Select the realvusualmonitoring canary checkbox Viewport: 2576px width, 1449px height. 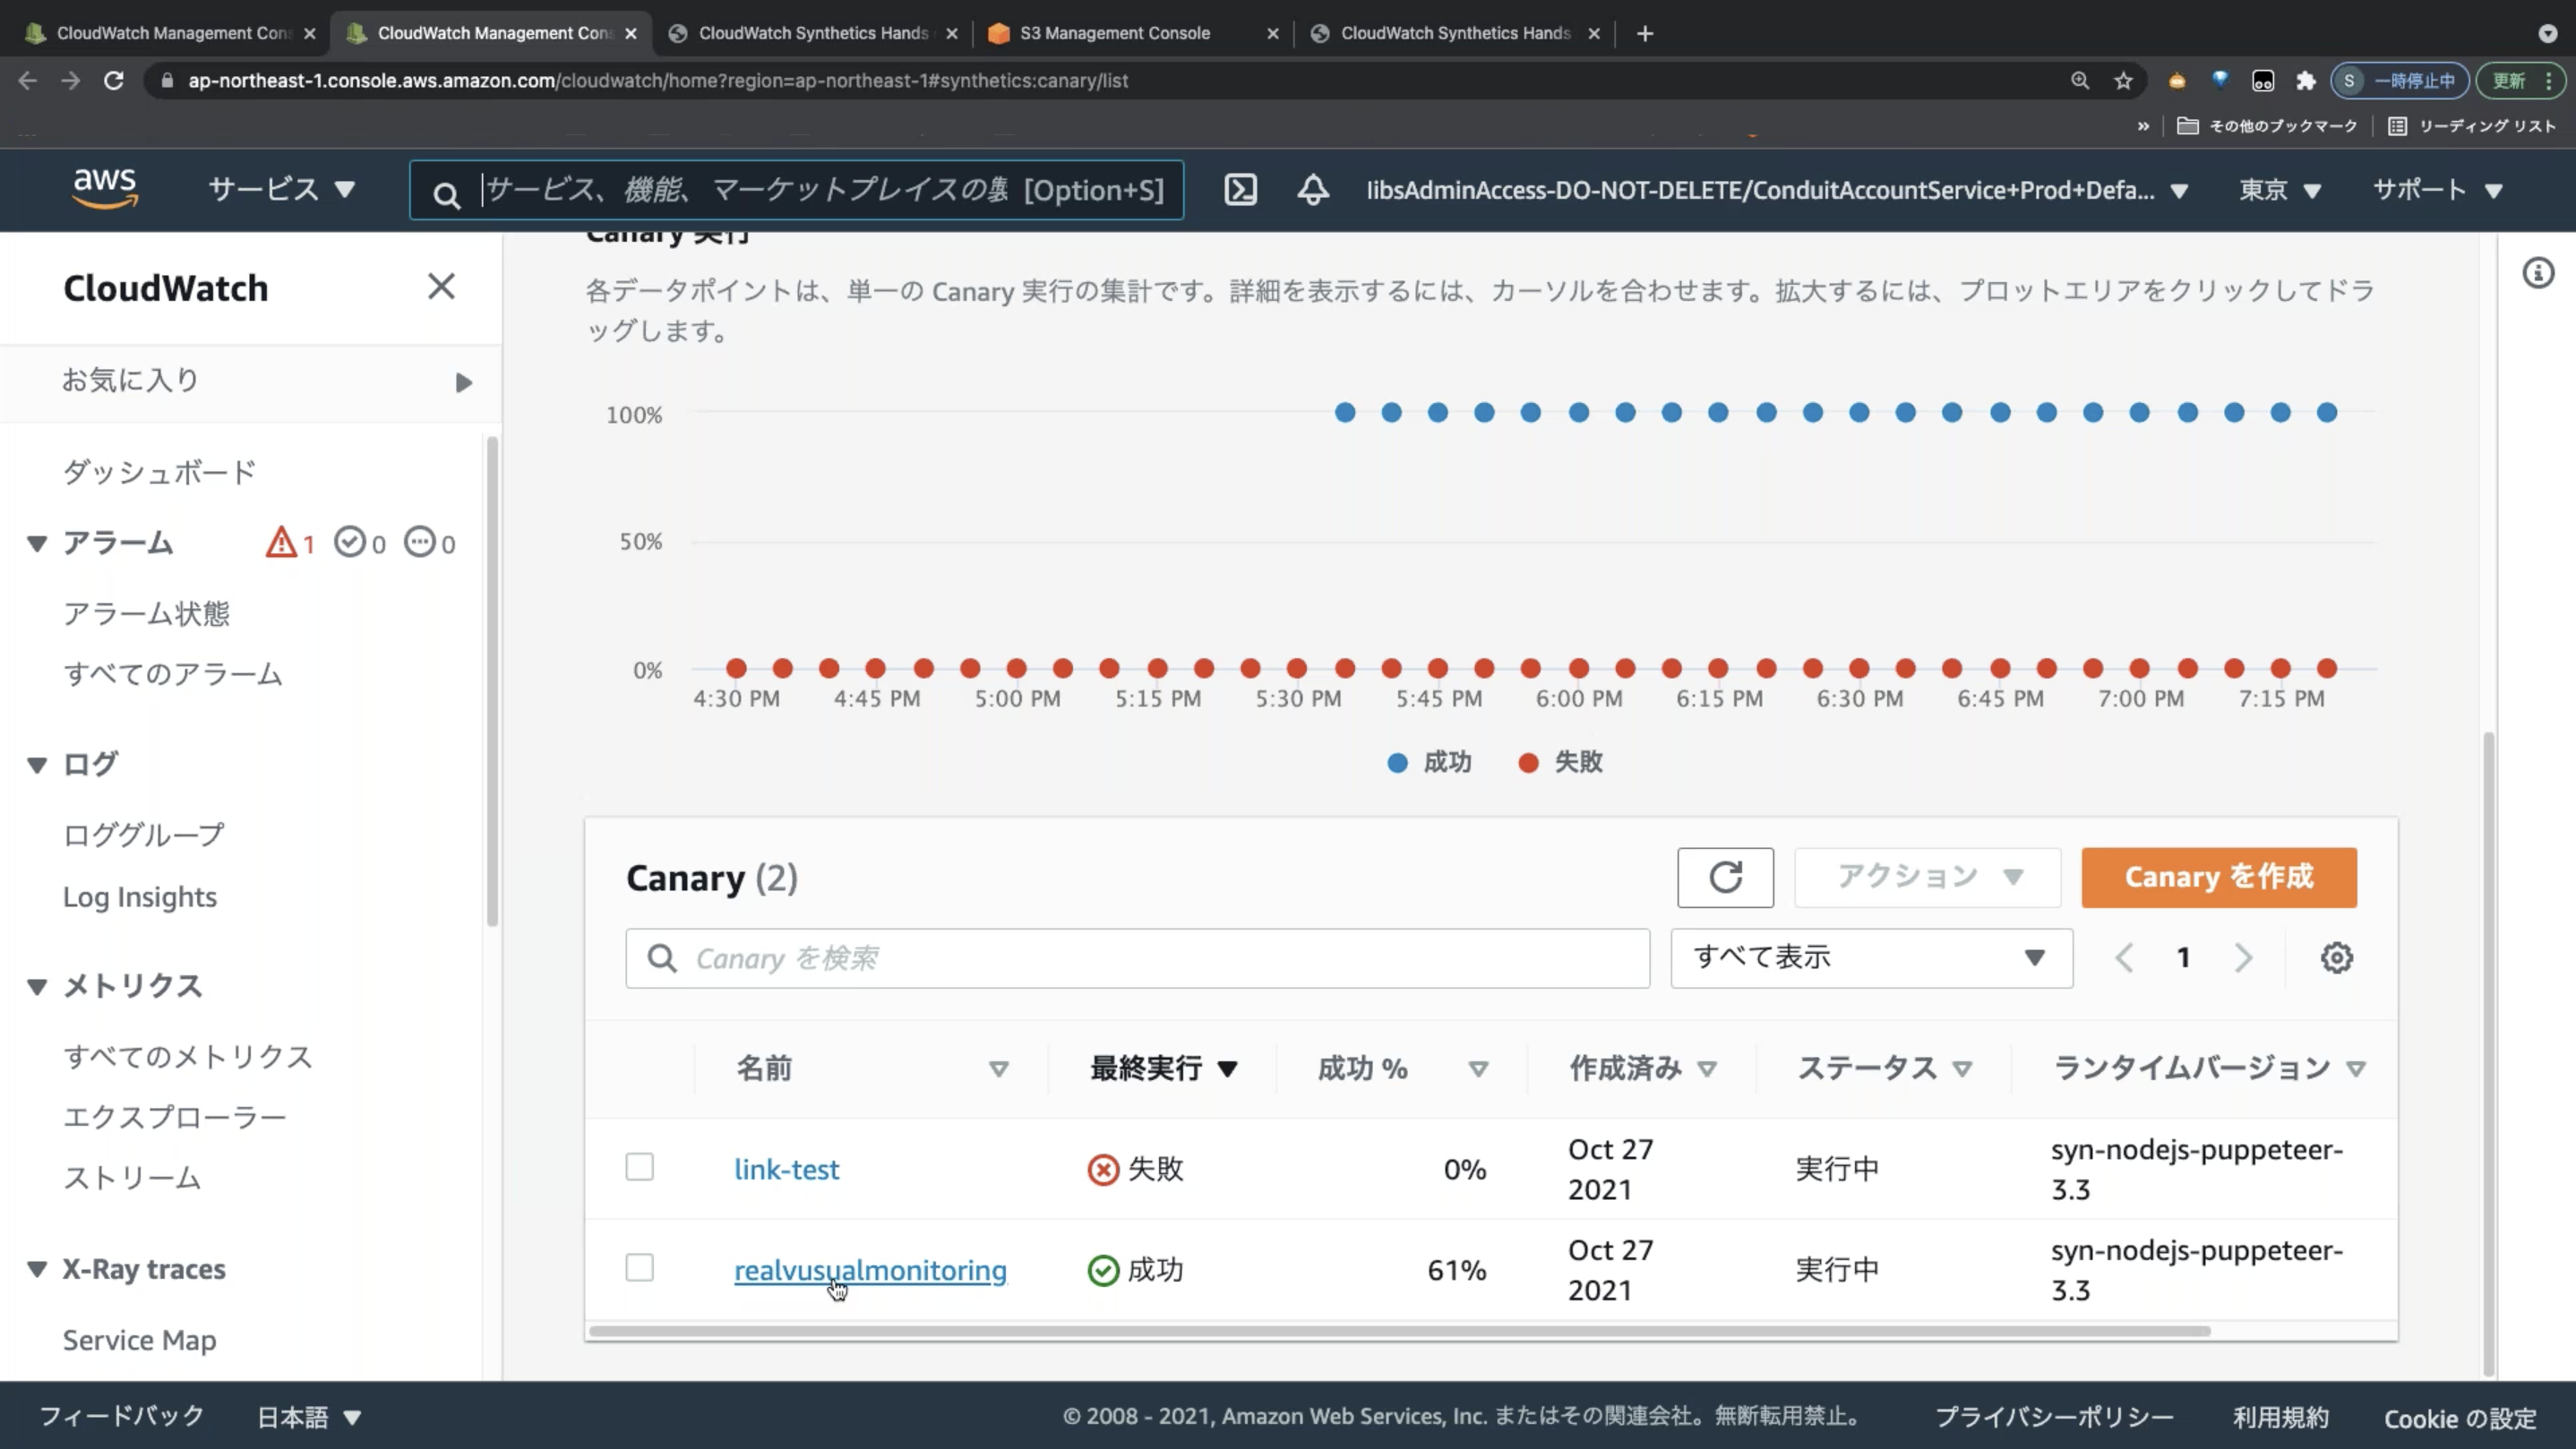[x=639, y=1268]
